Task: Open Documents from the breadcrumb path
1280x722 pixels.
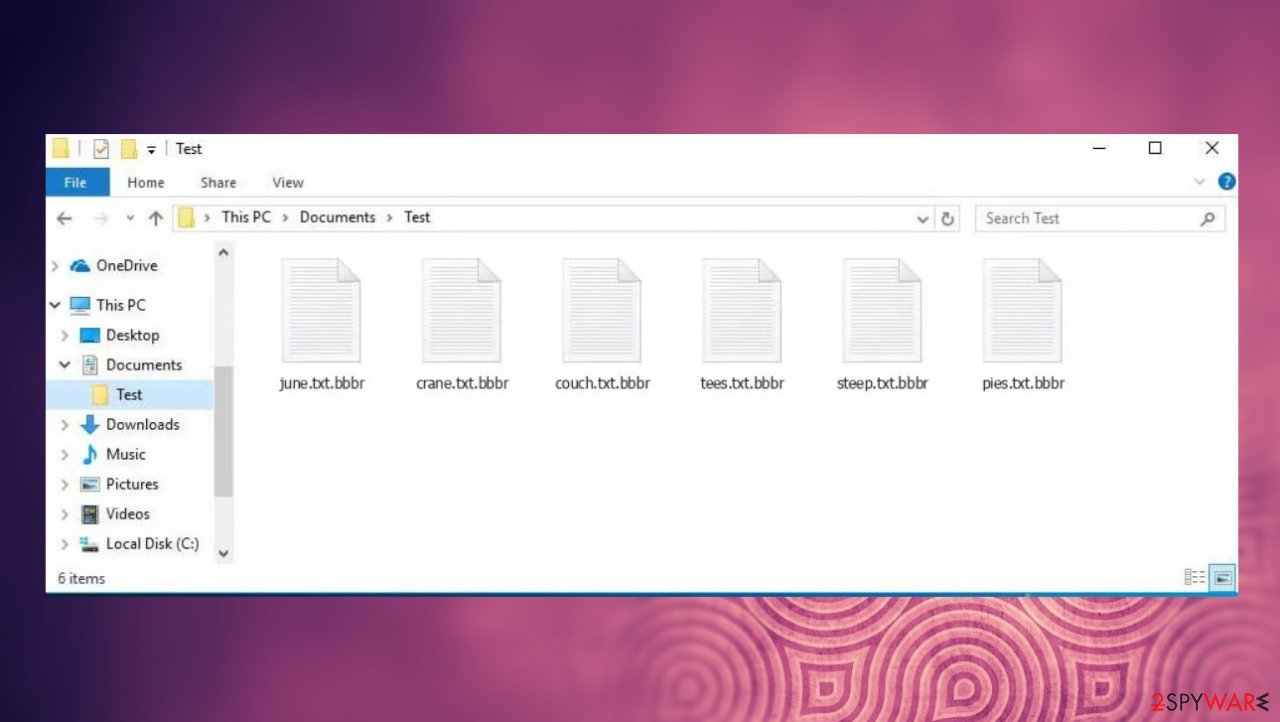Action: [337, 217]
